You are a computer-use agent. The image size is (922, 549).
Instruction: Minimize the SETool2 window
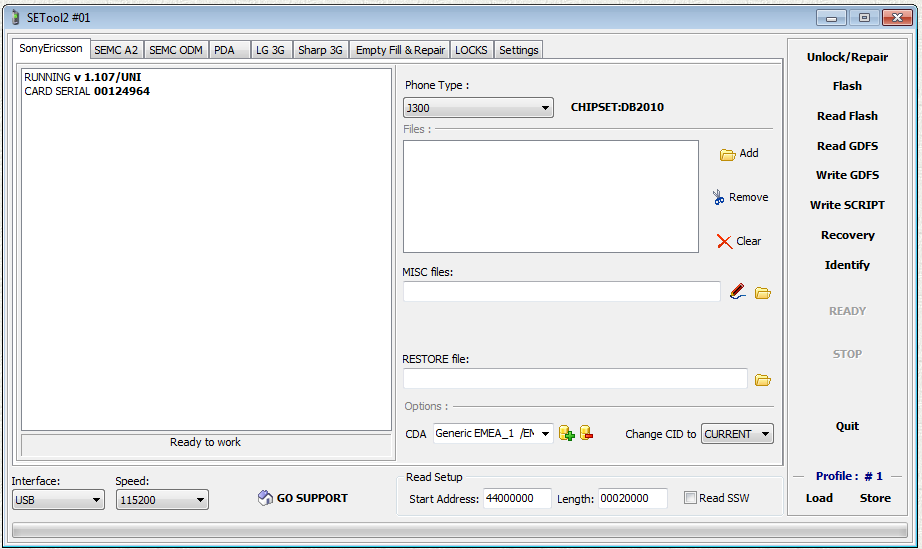pyautogui.click(x=831, y=18)
